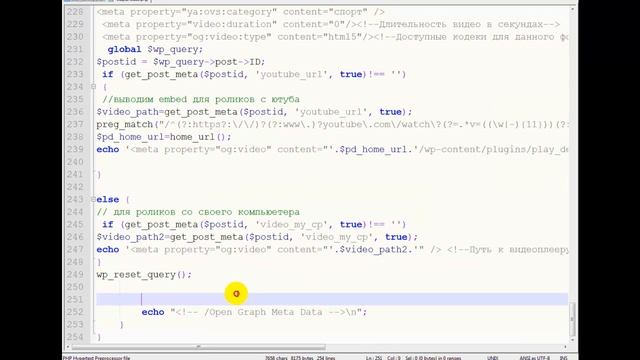
Task: Click '$video_path2' at start of line 246
Action: point(130,237)
